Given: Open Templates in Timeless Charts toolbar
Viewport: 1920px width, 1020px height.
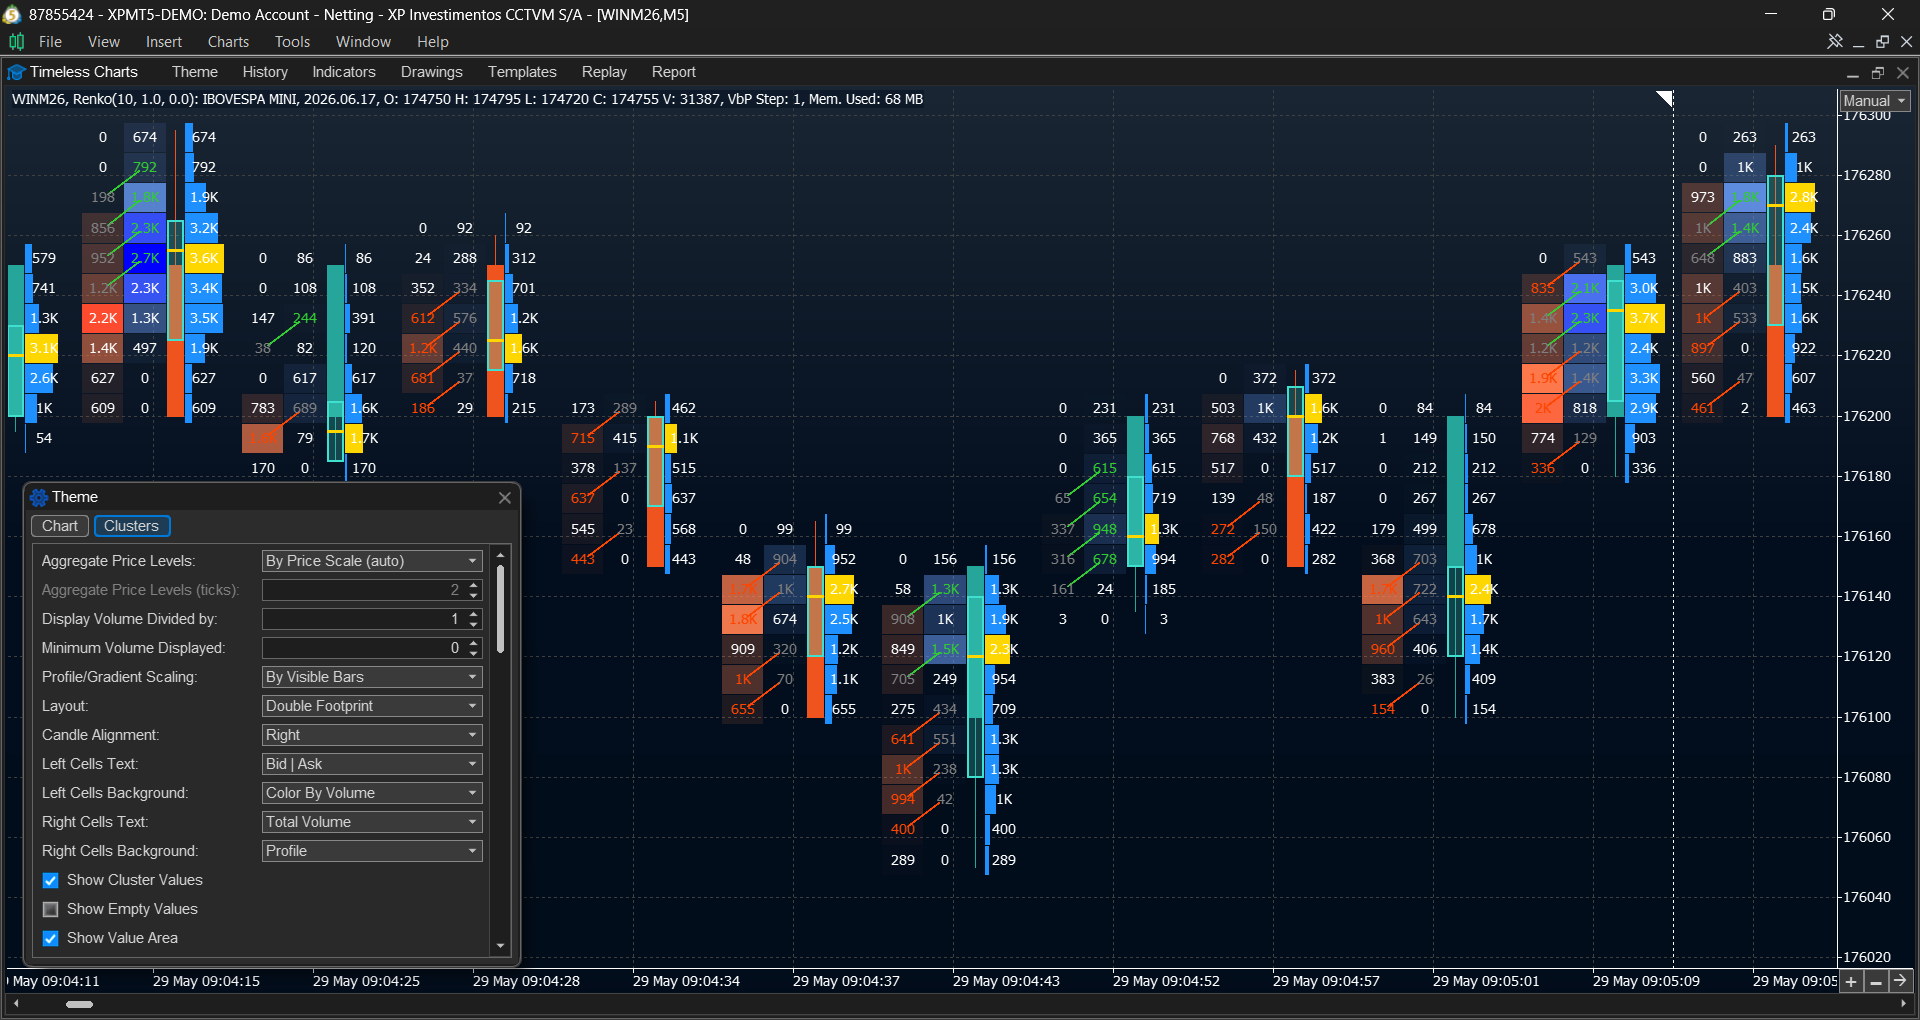Looking at the screenshot, I should [x=522, y=72].
